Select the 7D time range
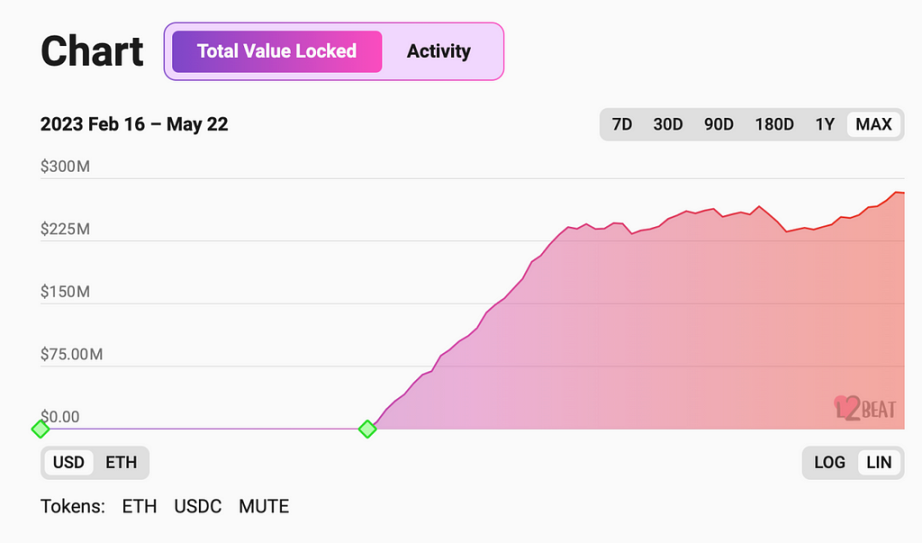This screenshot has height=543, width=922. coord(622,124)
